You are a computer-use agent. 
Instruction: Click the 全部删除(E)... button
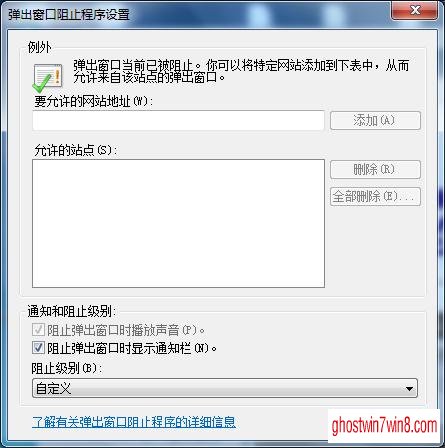pyautogui.click(x=375, y=197)
